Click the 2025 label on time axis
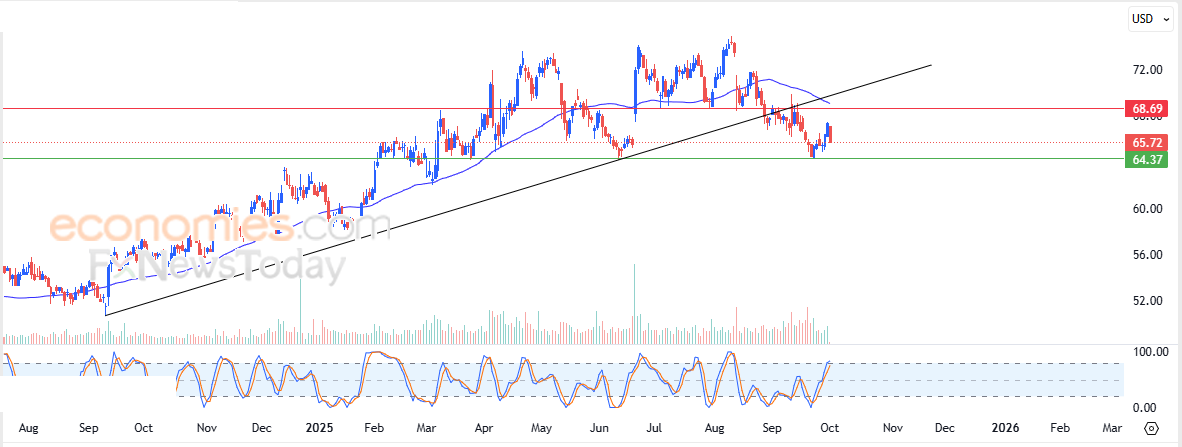Image resolution: width=1182 pixels, height=447 pixels. pos(320,428)
